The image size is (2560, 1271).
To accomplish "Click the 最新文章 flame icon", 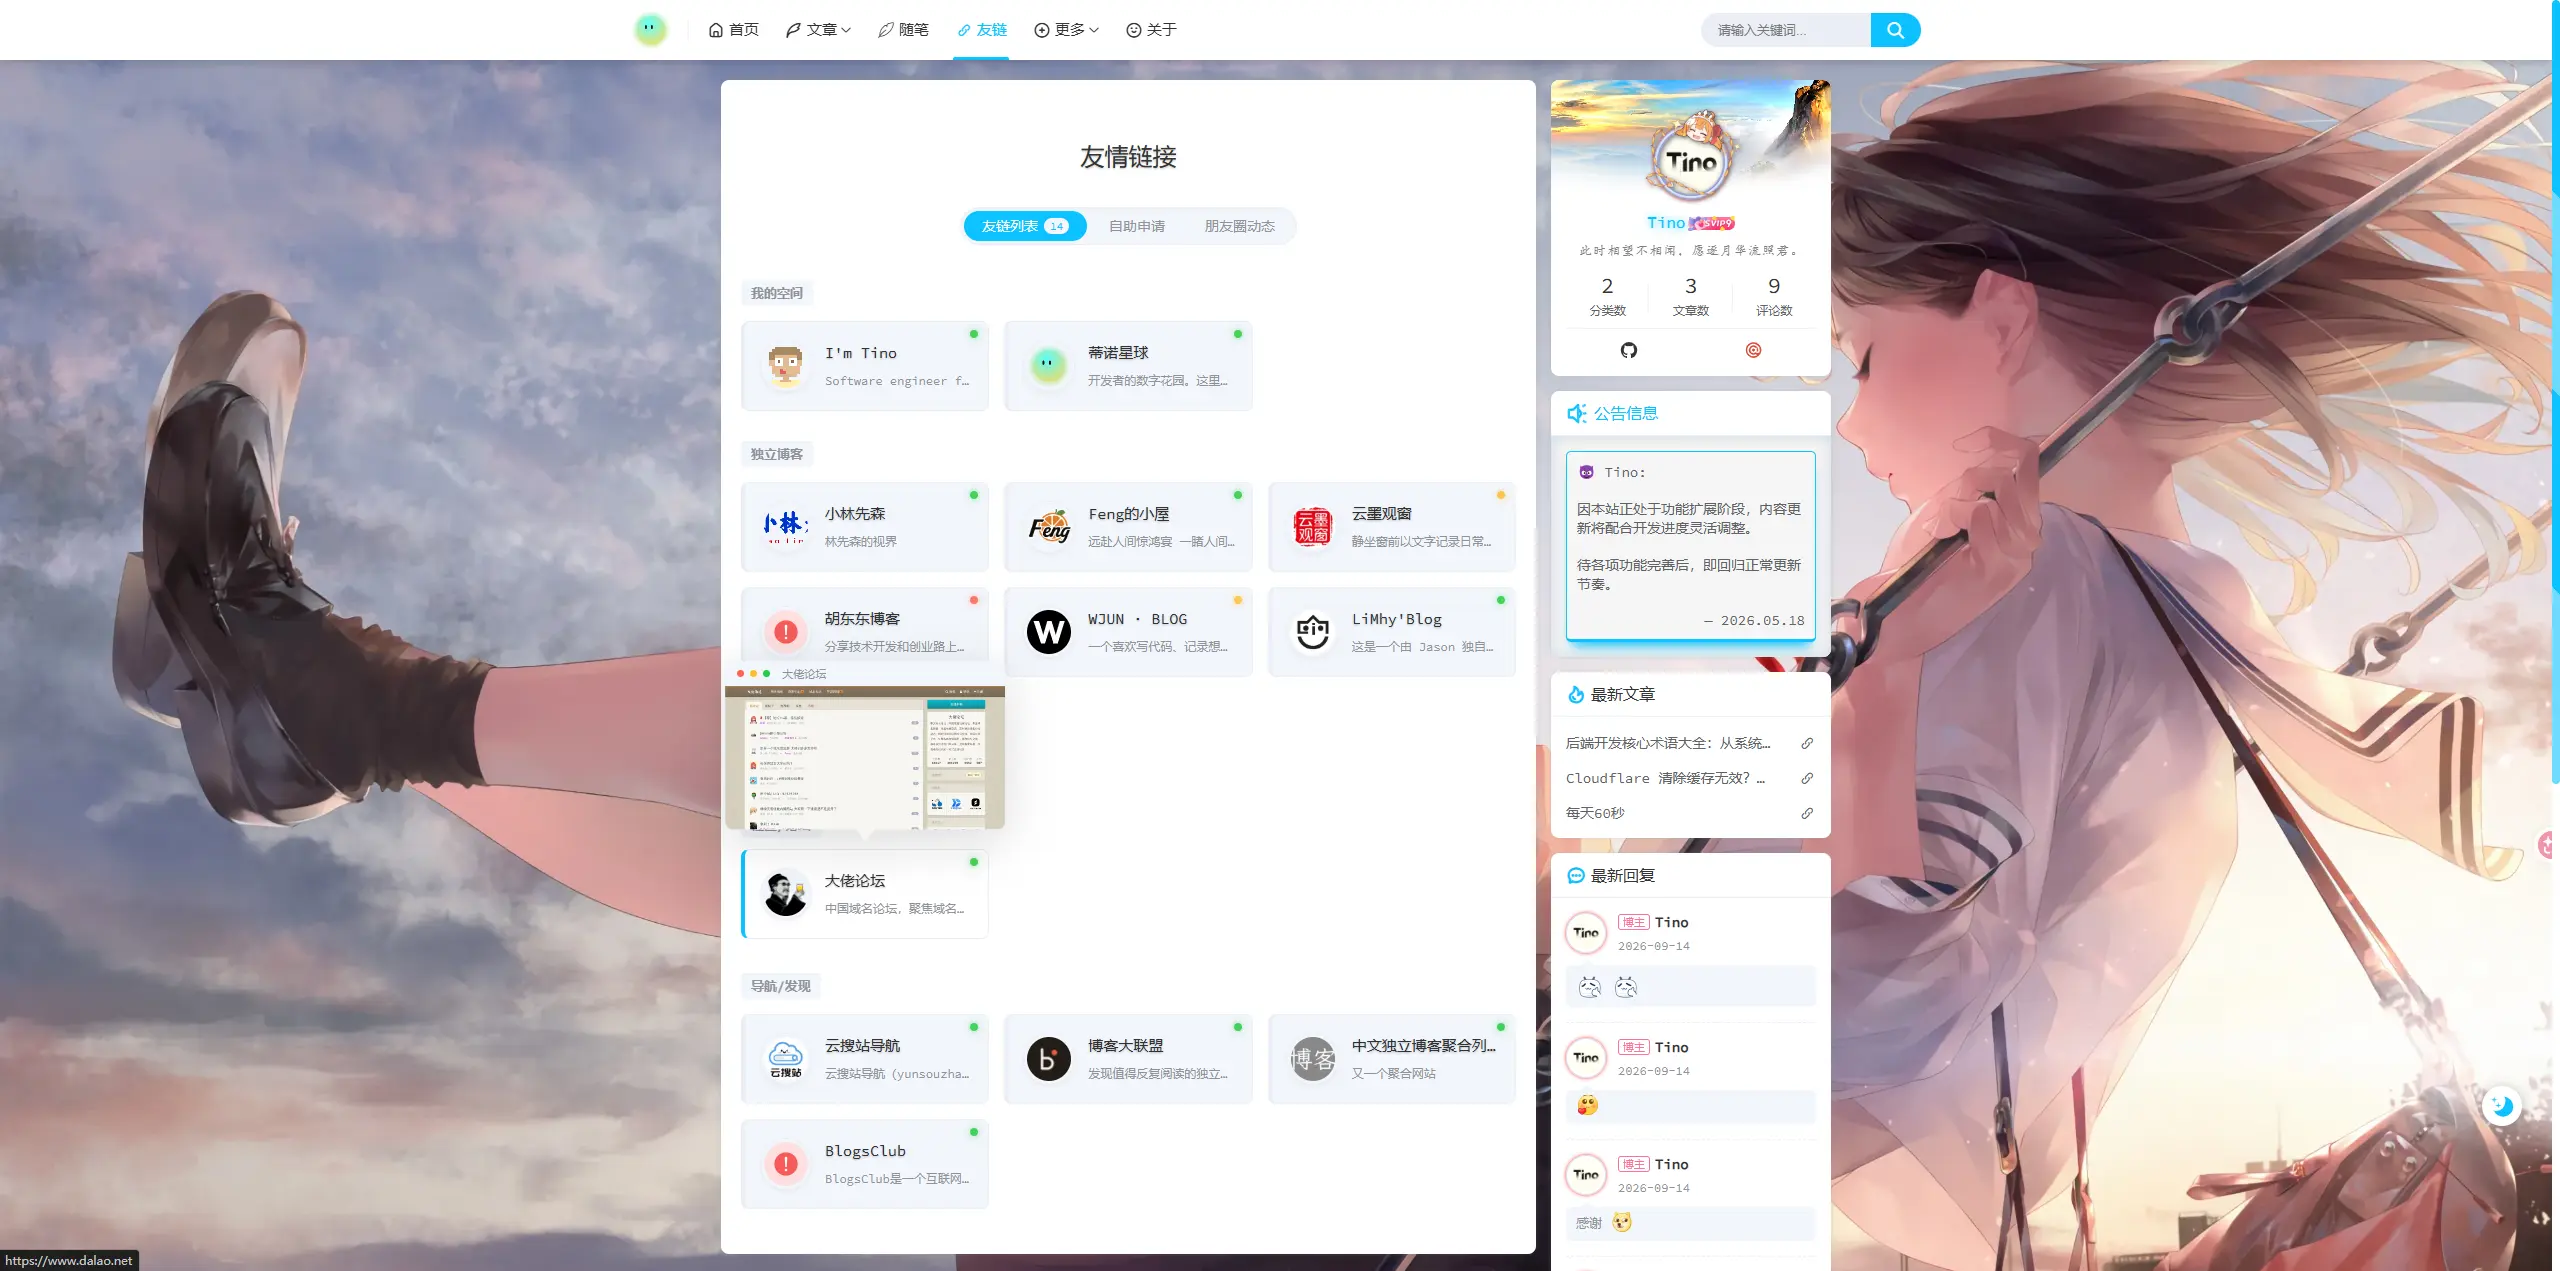I will (x=1576, y=694).
